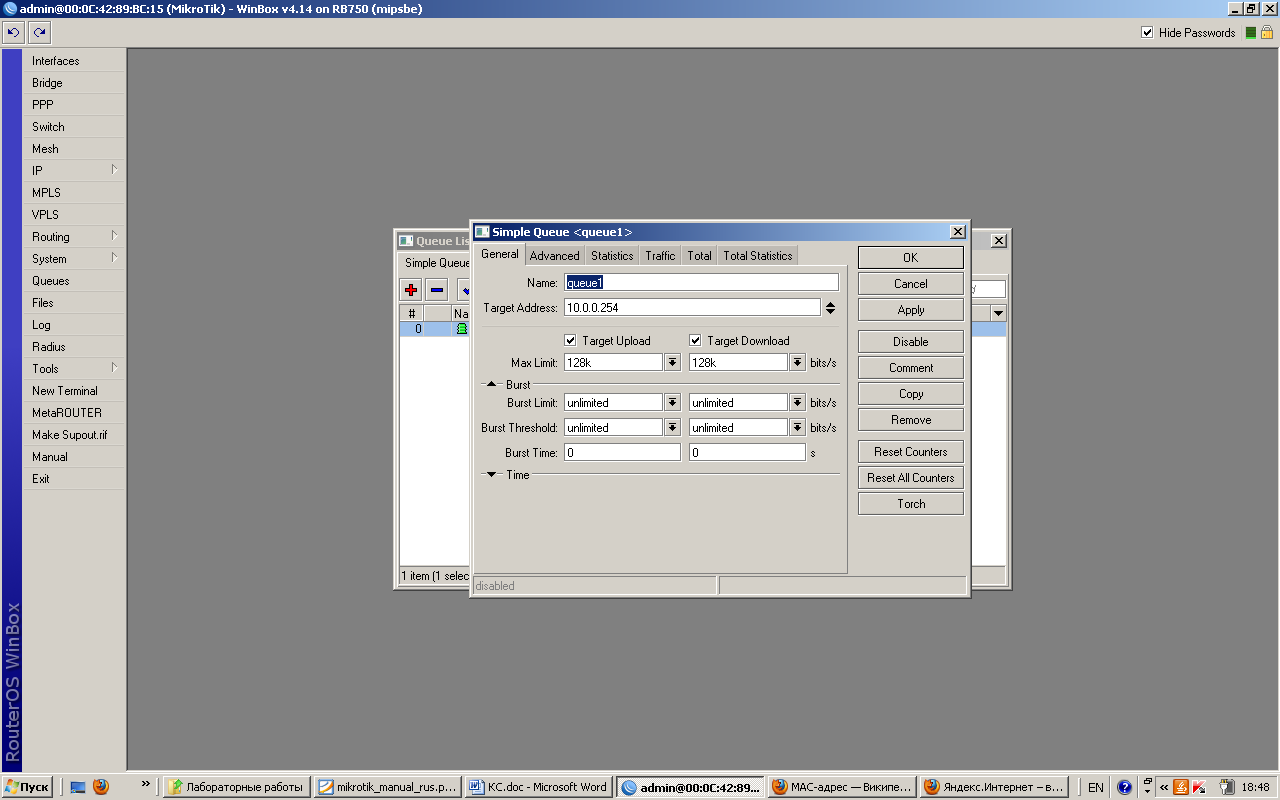Viewport: 1280px width, 800px height.
Task: Click the Torch button
Action: pos(910,504)
